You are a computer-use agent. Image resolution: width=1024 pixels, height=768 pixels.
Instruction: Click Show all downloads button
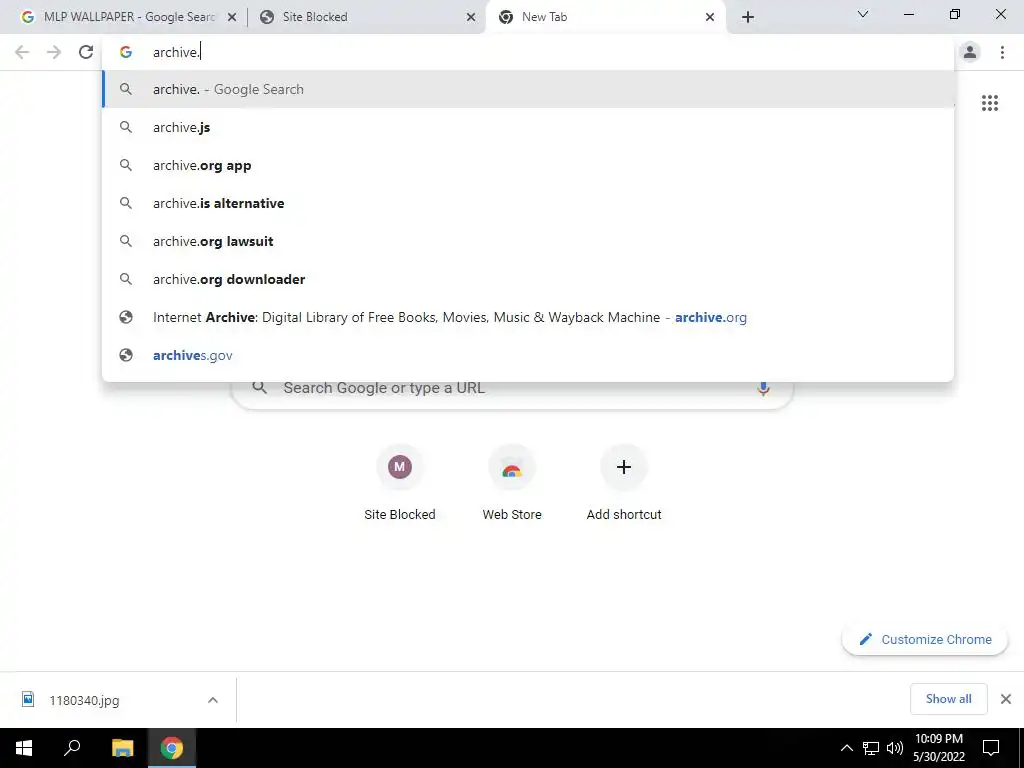click(x=948, y=699)
